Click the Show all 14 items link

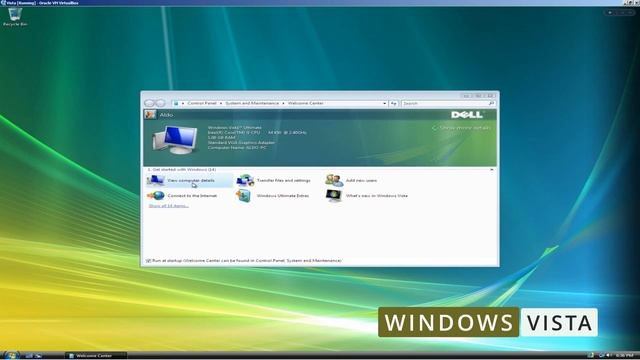(169, 206)
